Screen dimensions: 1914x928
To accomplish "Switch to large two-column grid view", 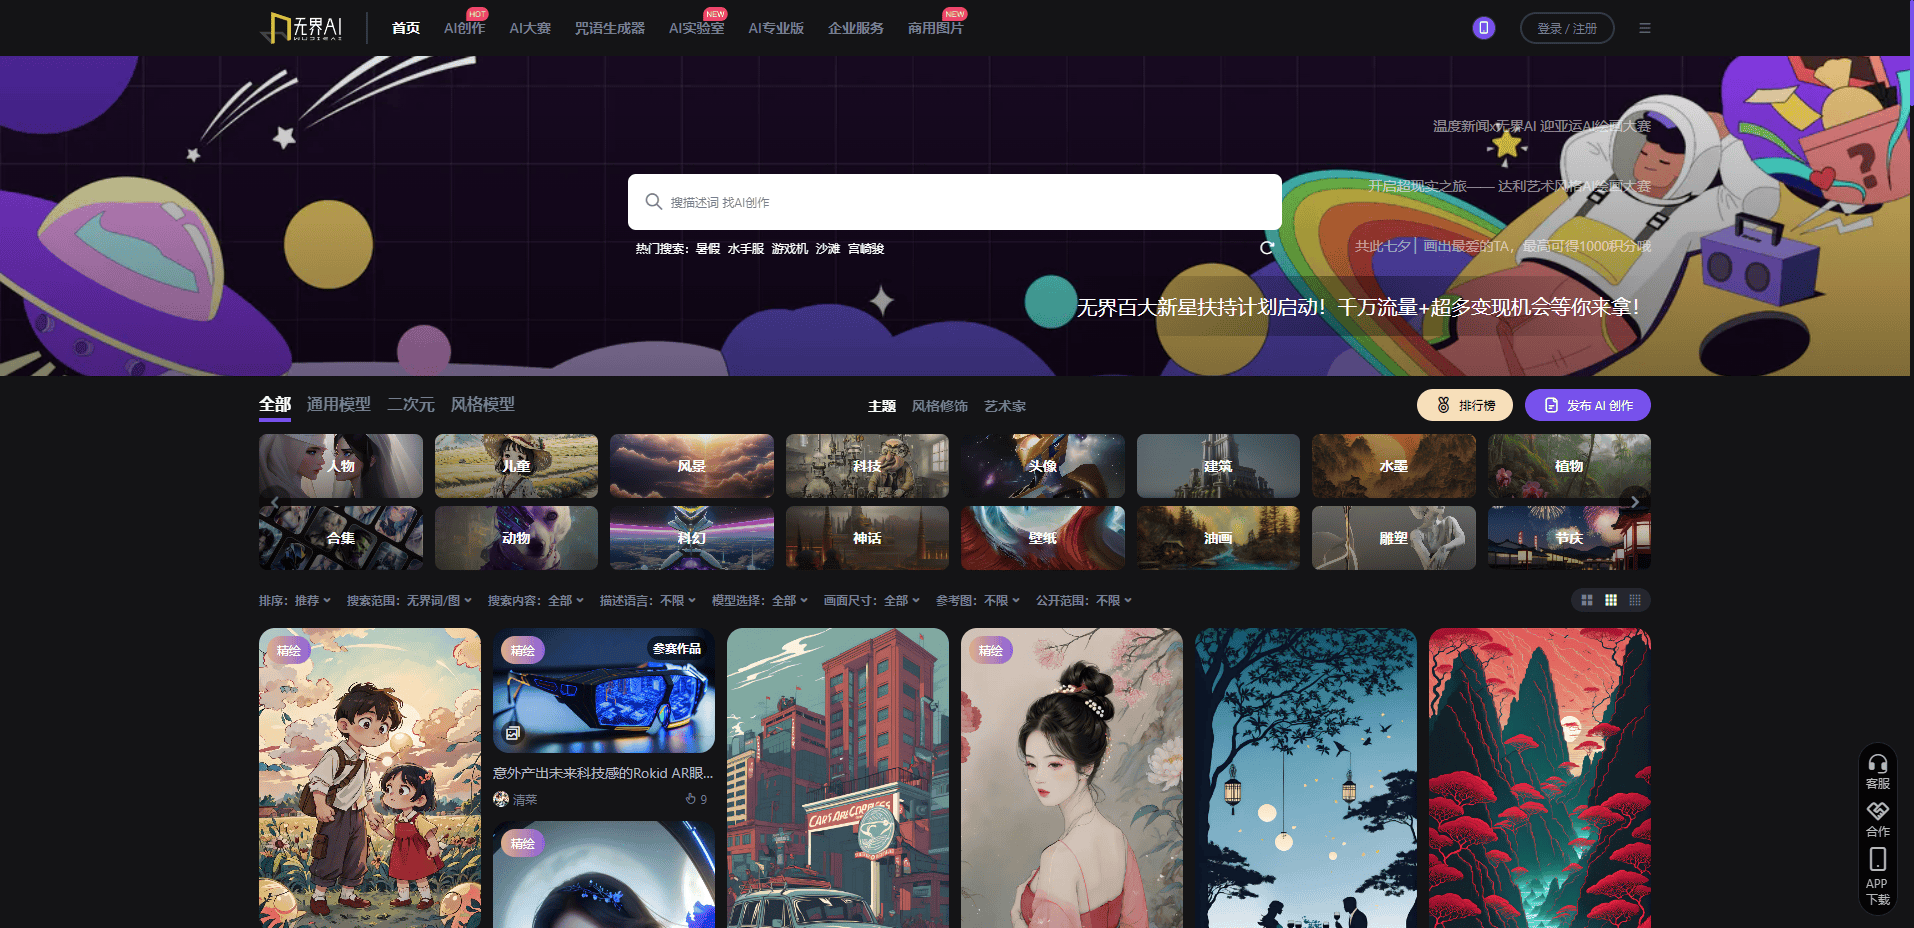I will coord(1587,600).
